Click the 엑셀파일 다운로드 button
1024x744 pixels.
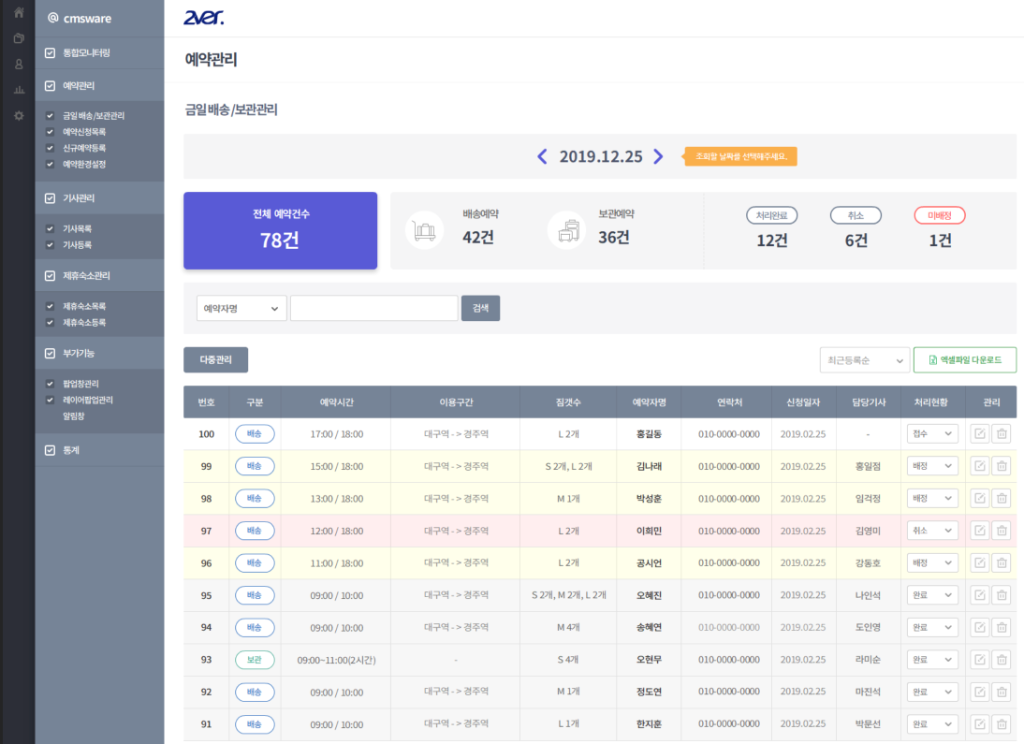tap(965, 360)
